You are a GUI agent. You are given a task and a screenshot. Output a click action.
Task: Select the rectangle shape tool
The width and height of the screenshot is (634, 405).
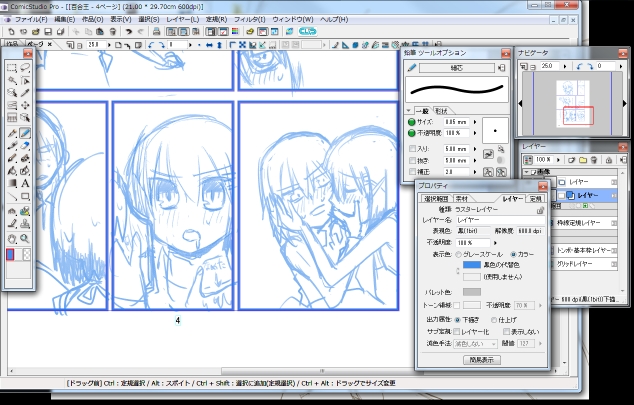(25, 197)
